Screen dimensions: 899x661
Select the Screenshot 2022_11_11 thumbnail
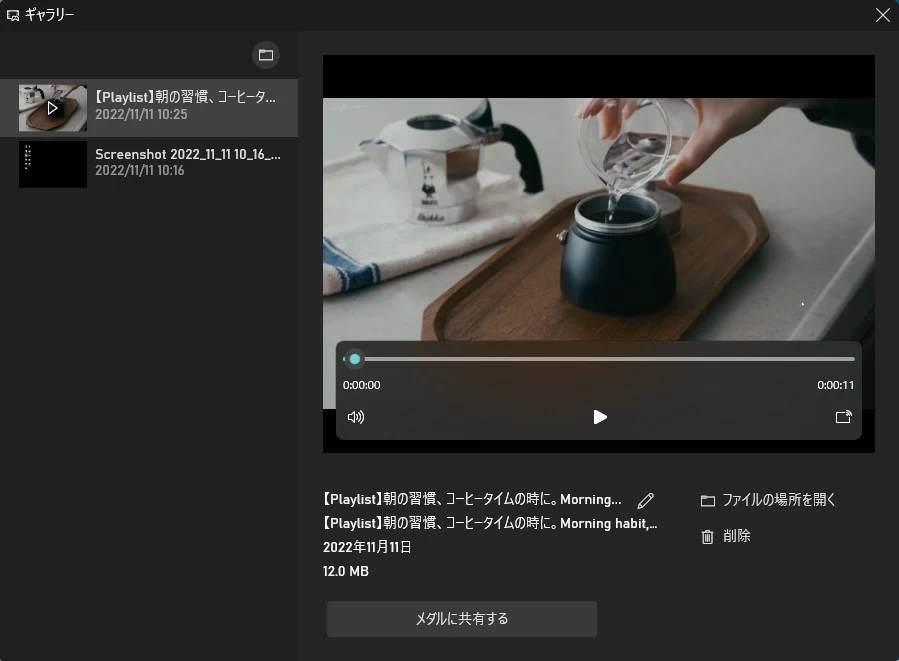(148, 163)
